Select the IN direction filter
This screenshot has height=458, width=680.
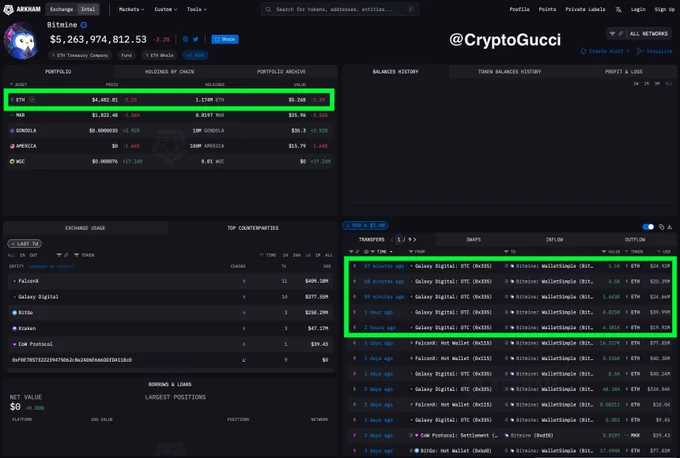click(x=22, y=255)
